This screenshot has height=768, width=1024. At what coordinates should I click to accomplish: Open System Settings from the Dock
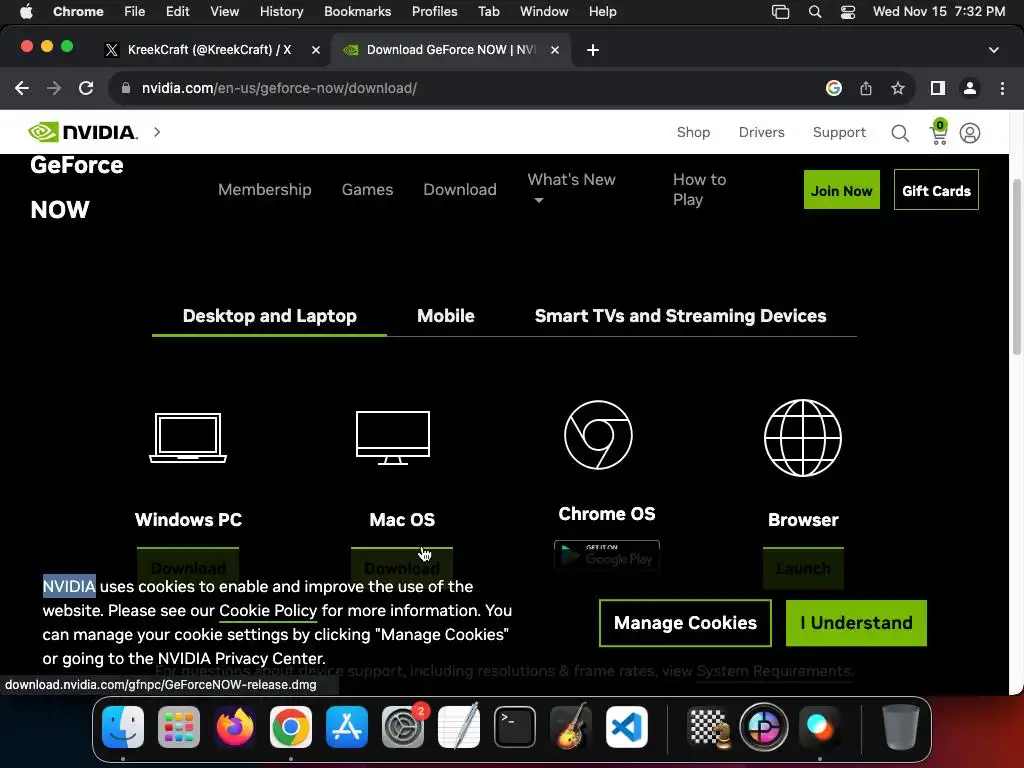[403, 727]
